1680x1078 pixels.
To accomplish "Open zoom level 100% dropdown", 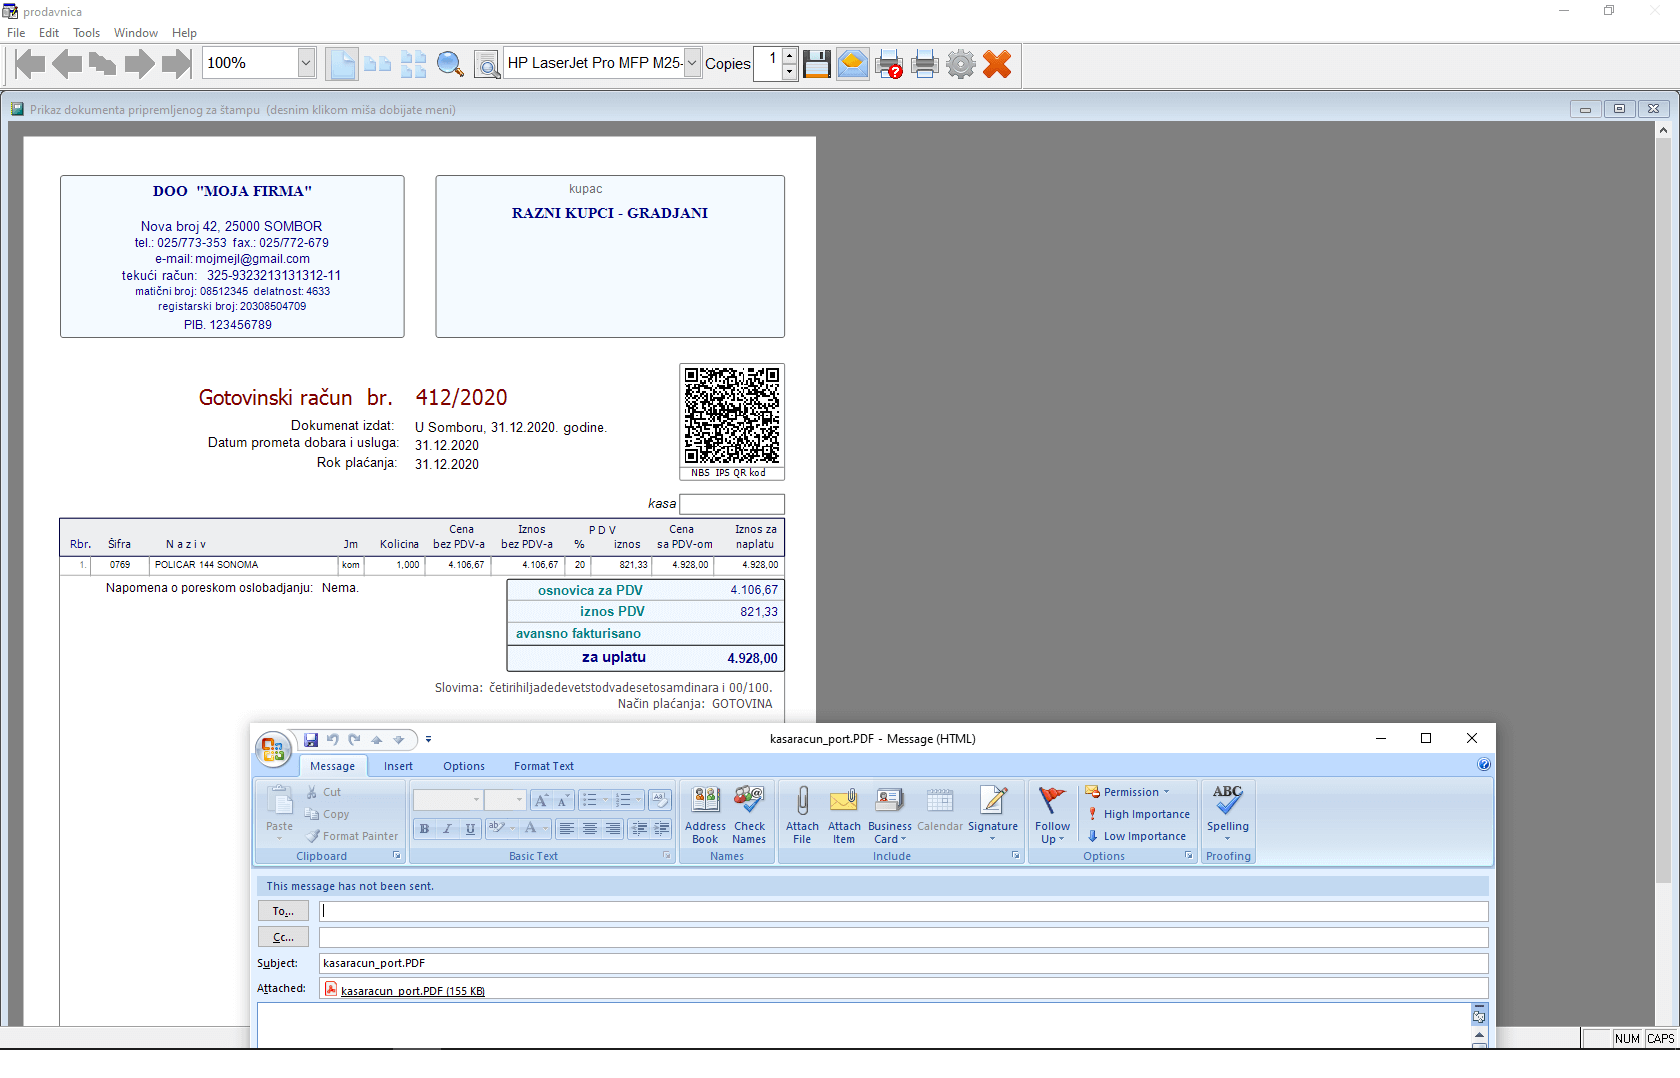I will pyautogui.click(x=306, y=63).
